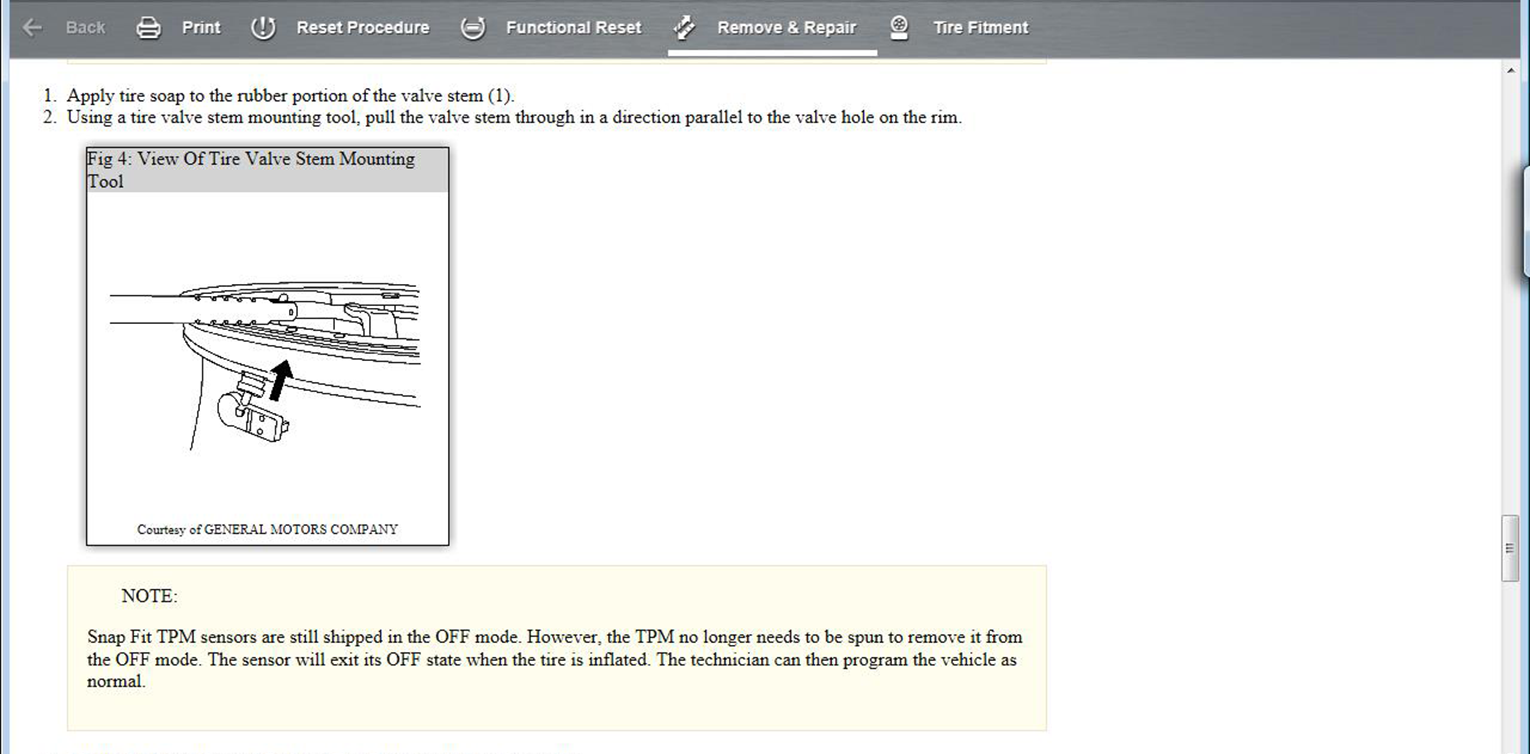Go to the Functional Reset tab label
Image resolution: width=1530 pixels, height=754 pixels.
click(x=573, y=28)
